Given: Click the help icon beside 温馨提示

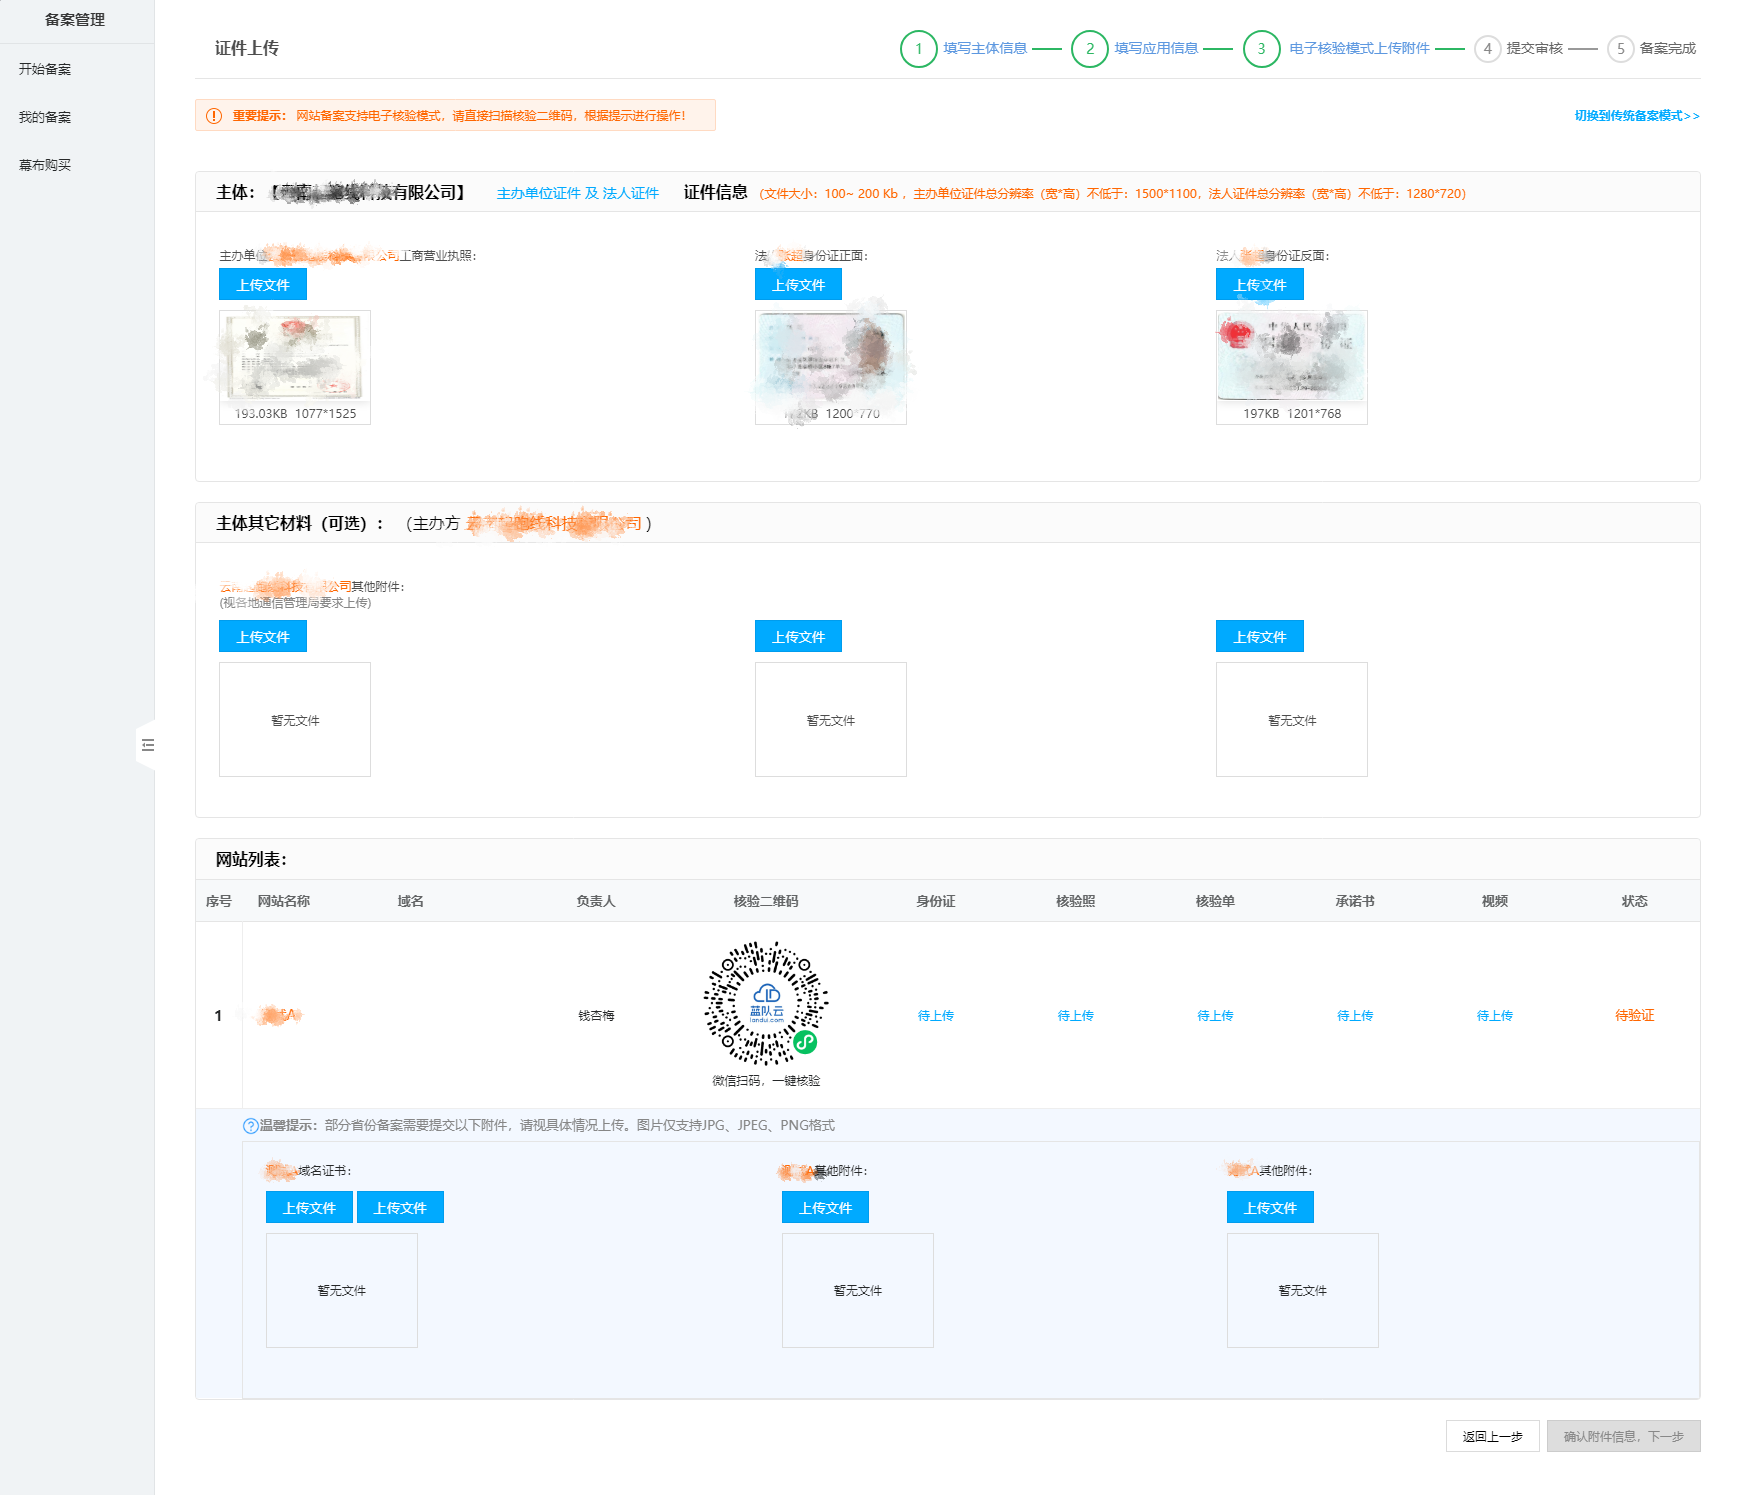Looking at the screenshot, I should [251, 1126].
